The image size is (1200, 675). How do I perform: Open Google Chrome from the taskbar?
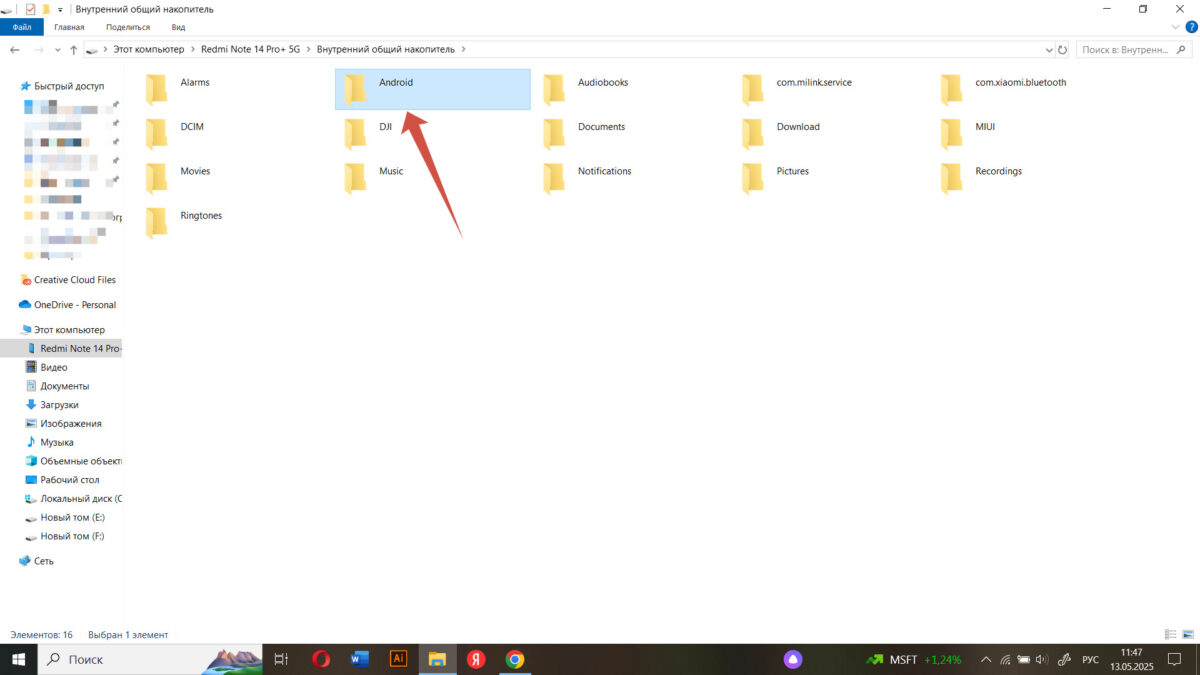coord(515,659)
